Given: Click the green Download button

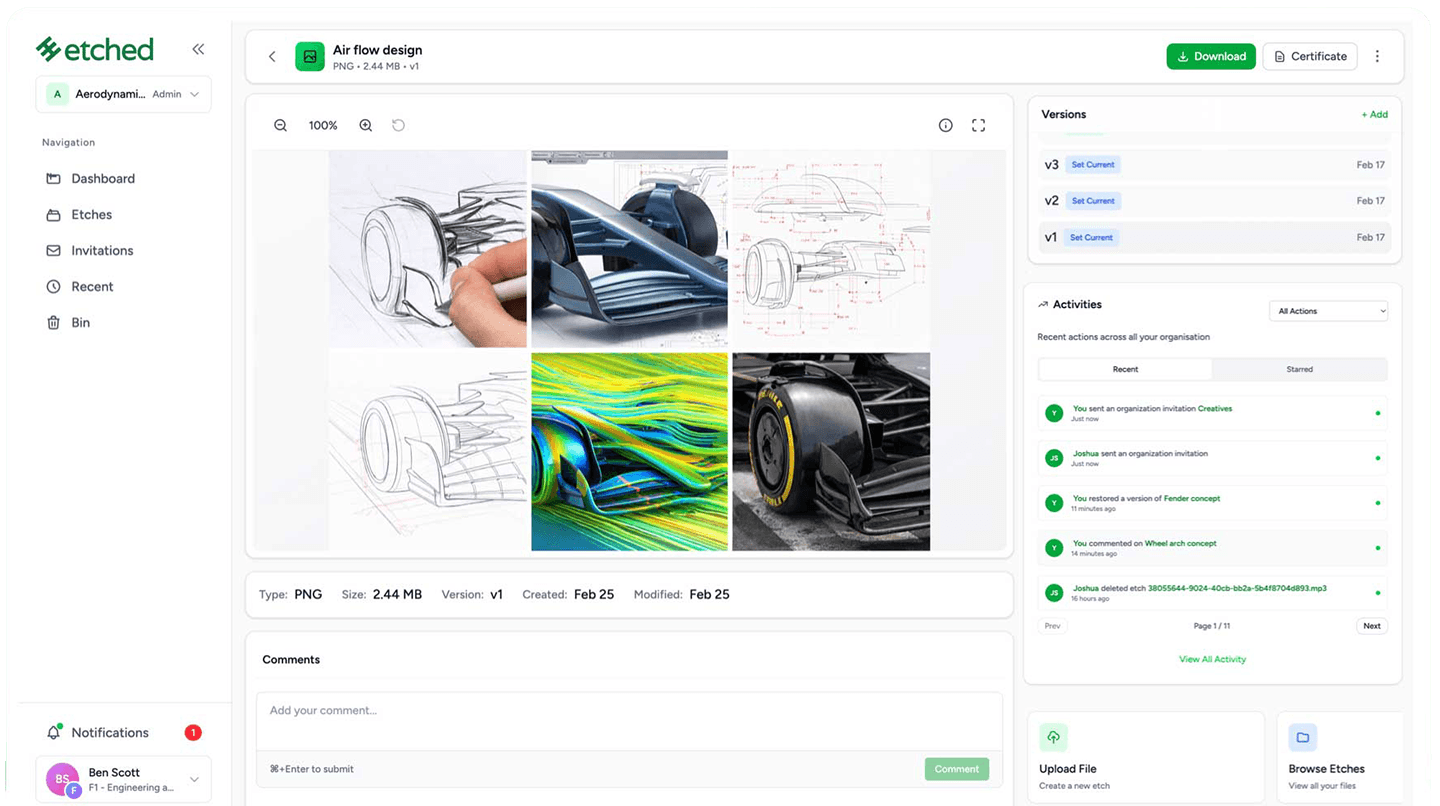Looking at the screenshot, I should point(1210,57).
